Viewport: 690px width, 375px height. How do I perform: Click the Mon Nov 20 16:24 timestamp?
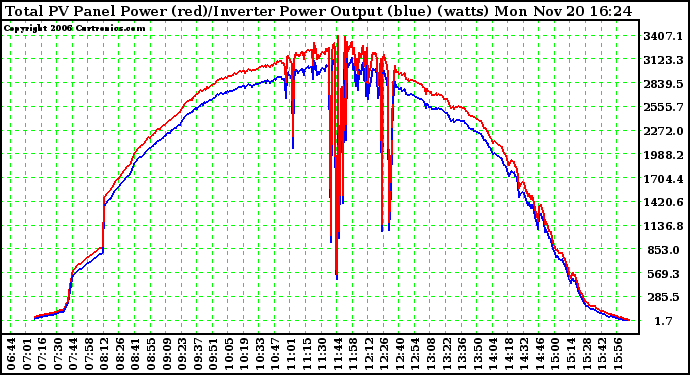click(564, 11)
